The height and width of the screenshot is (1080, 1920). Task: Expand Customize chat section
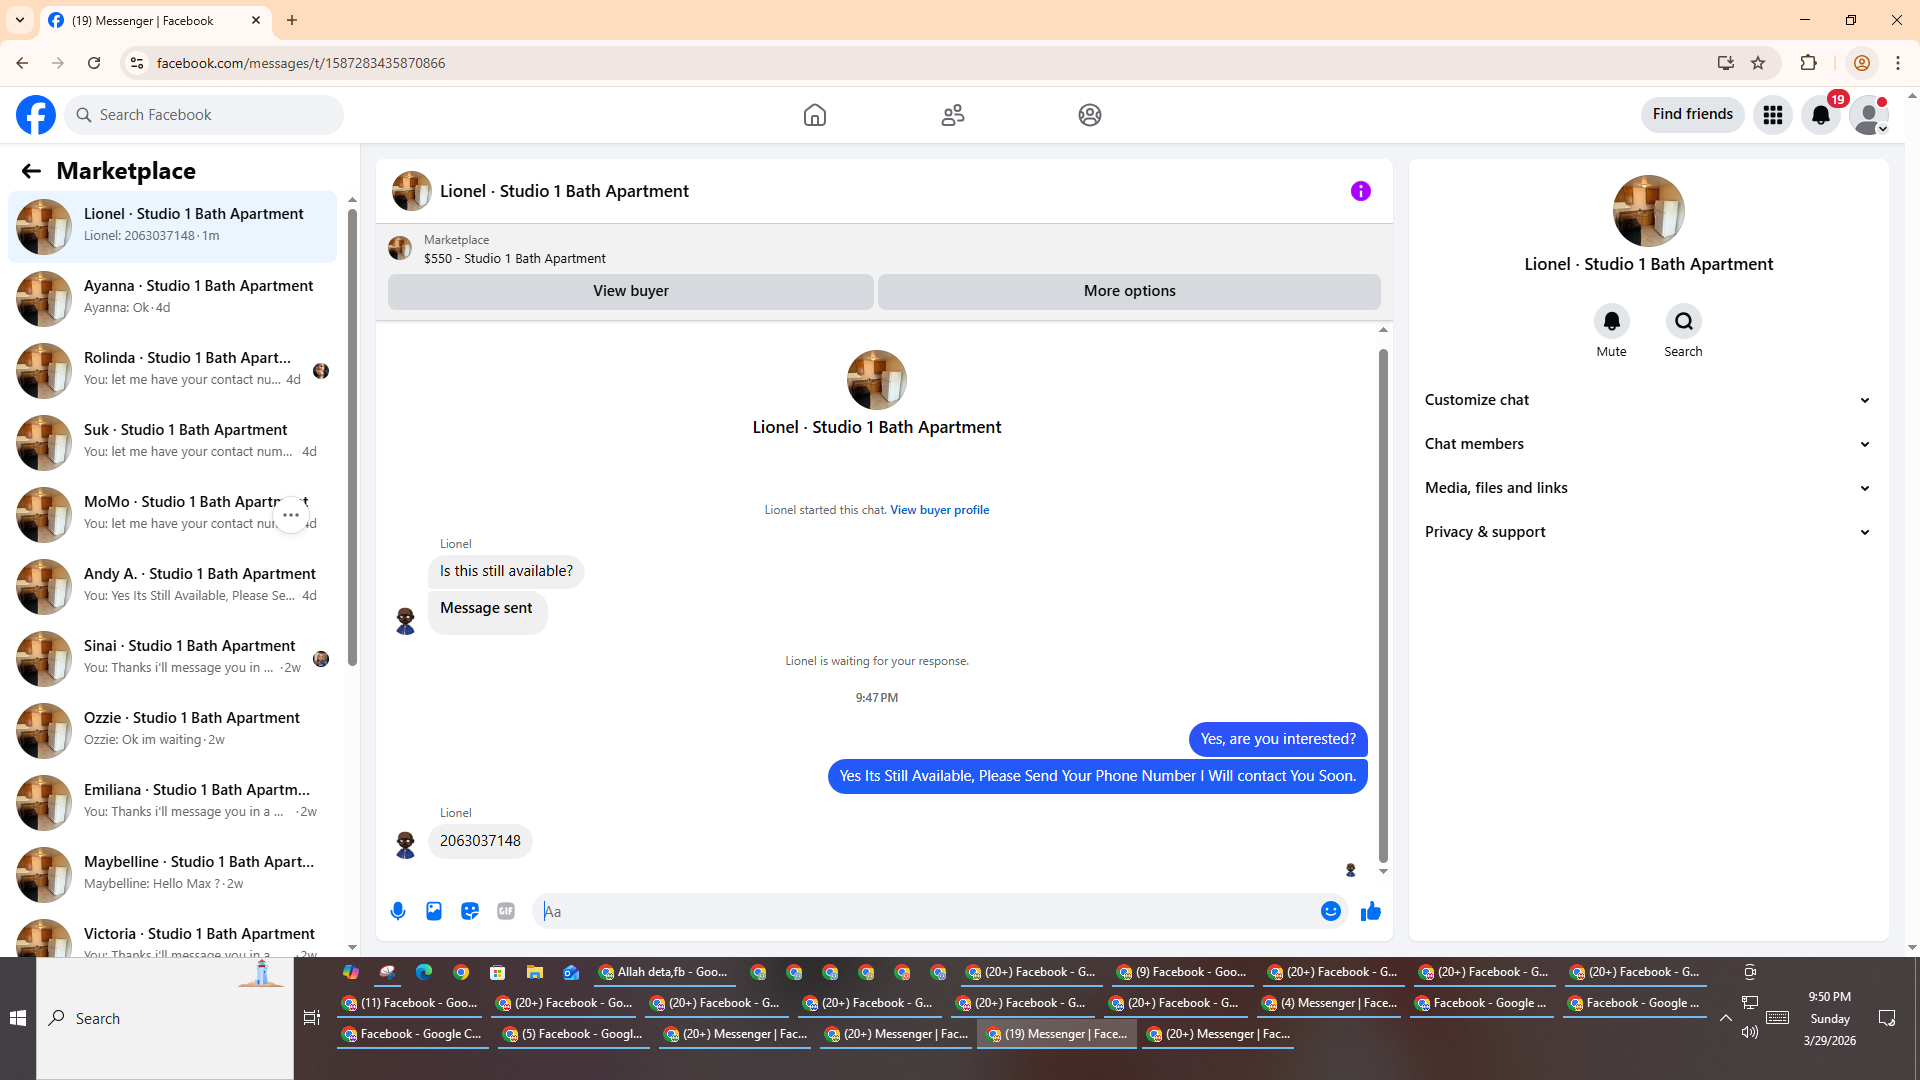pyautogui.click(x=1648, y=400)
